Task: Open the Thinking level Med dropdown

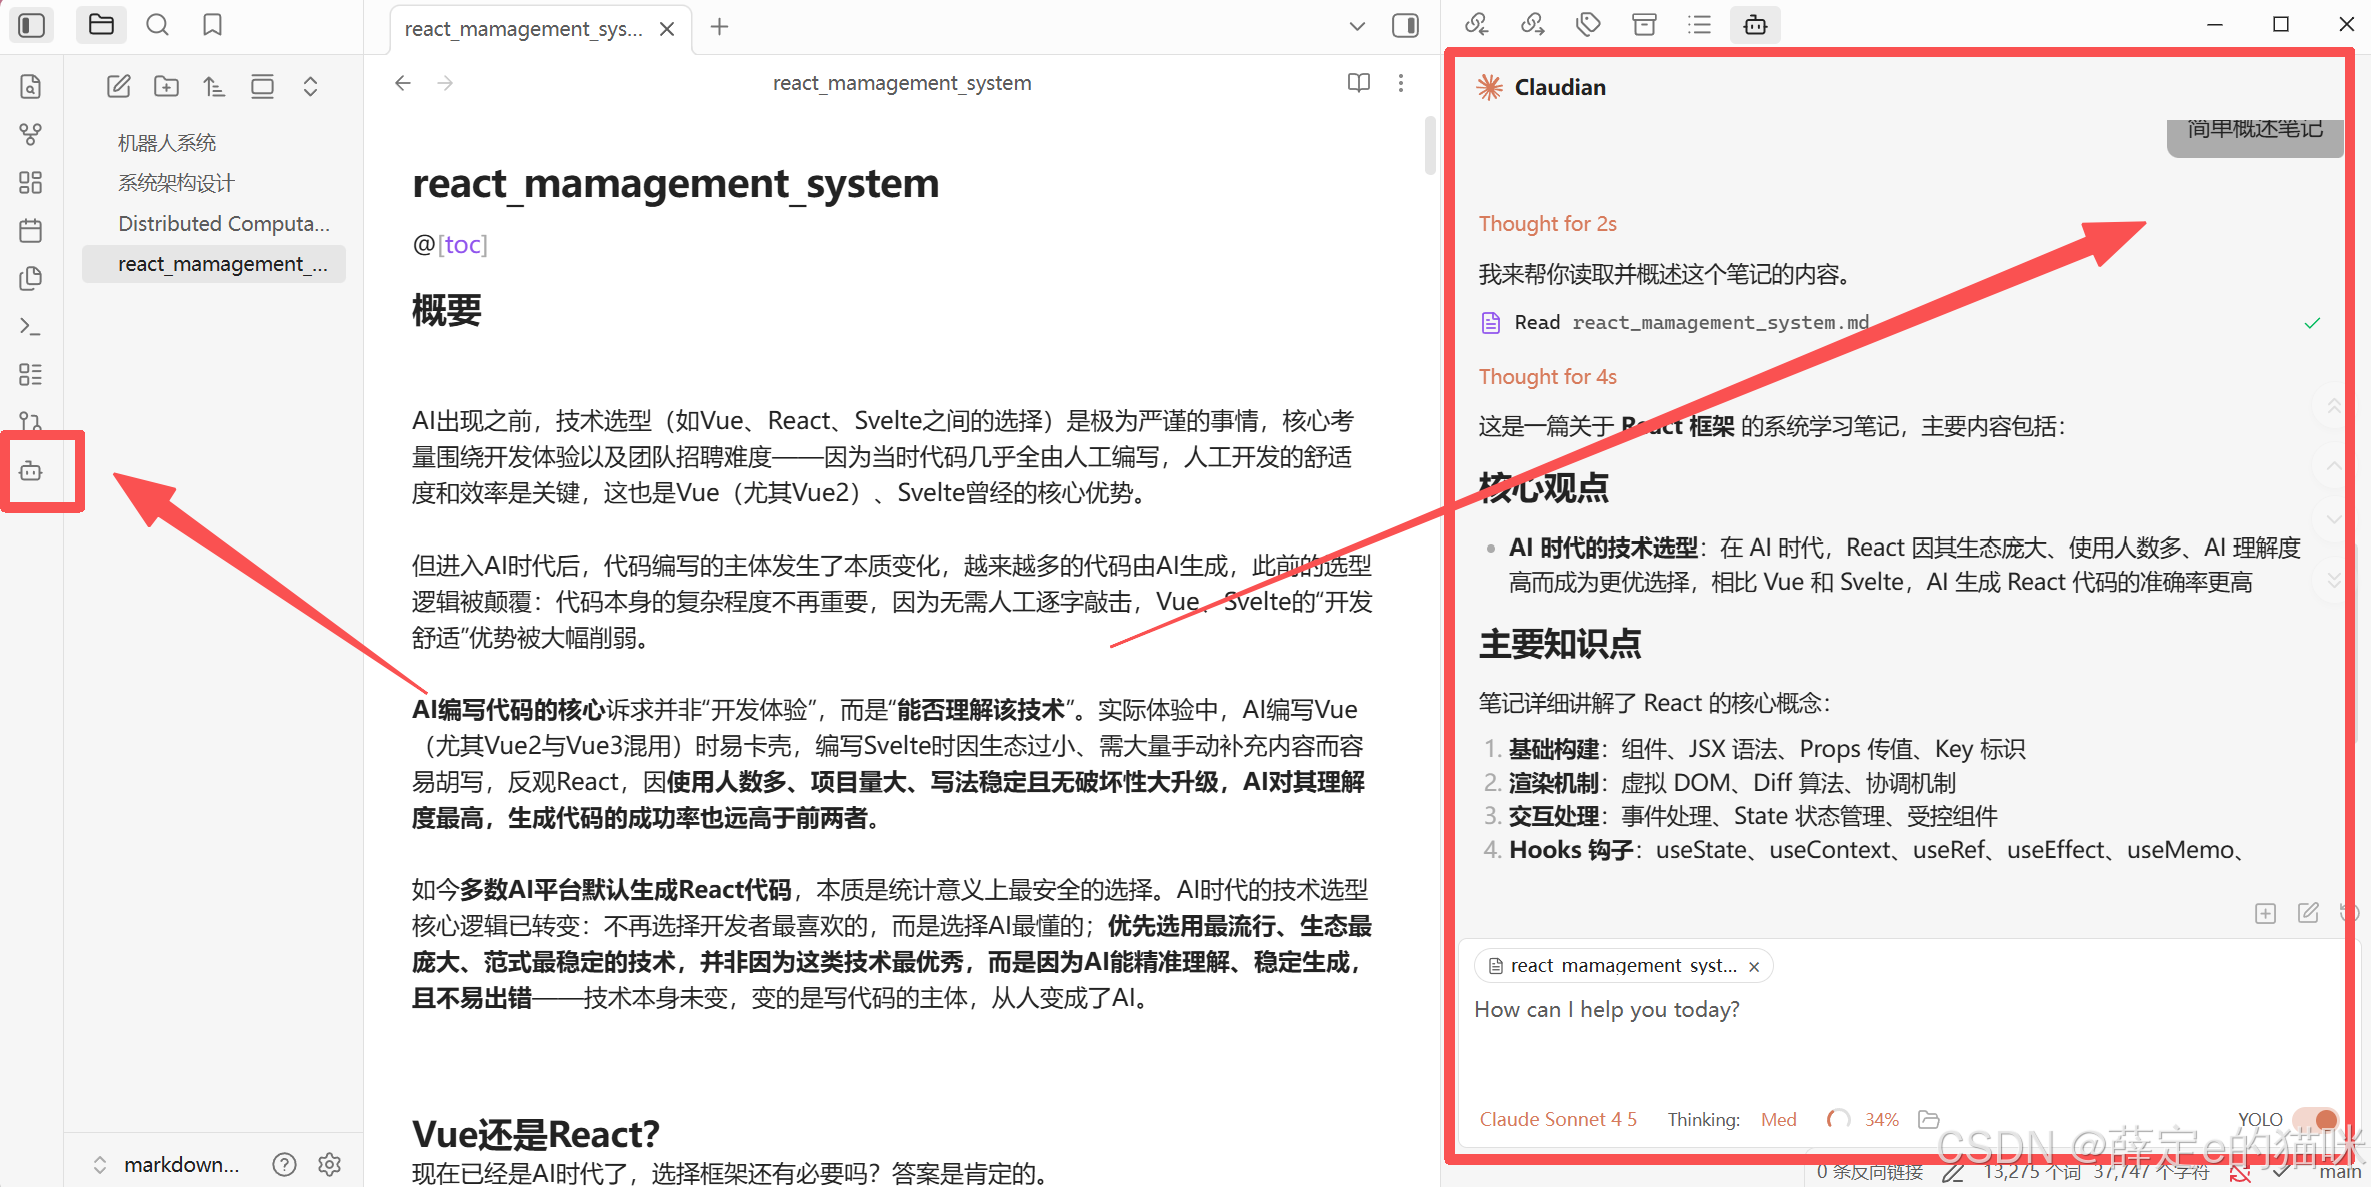Action: [x=1778, y=1119]
